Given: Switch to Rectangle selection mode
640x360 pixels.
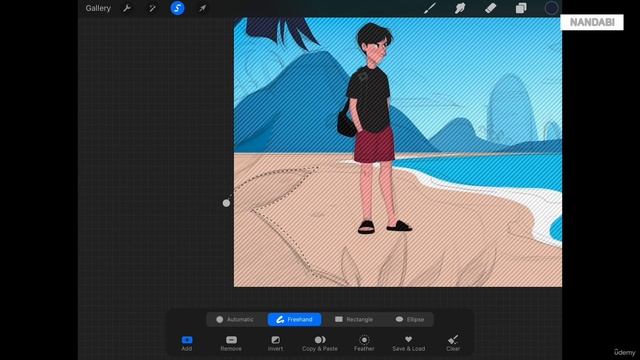Looking at the screenshot, I should [354, 320].
